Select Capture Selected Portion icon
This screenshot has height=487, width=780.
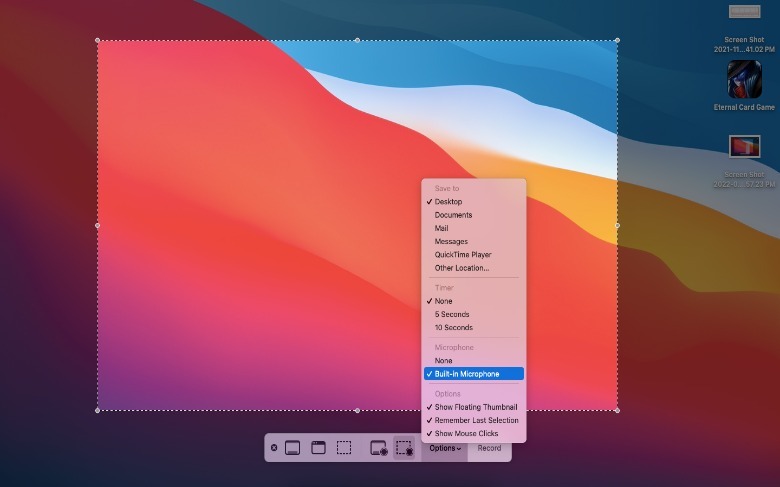click(x=344, y=448)
